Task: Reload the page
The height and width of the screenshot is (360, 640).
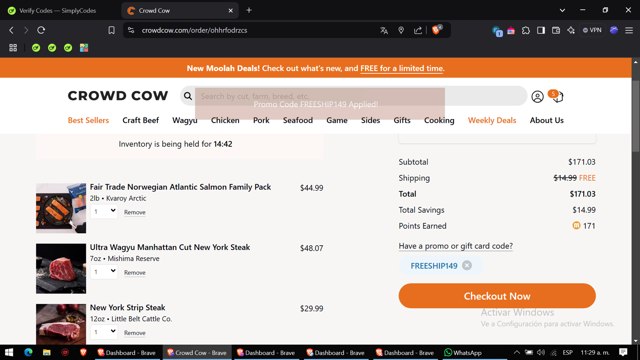Action: (x=41, y=30)
